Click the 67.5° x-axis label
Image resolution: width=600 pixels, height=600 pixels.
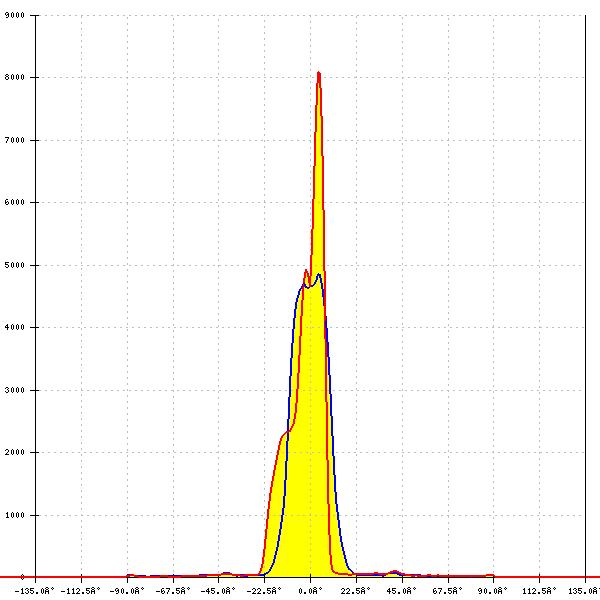pyautogui.click(x=448, y=591)
